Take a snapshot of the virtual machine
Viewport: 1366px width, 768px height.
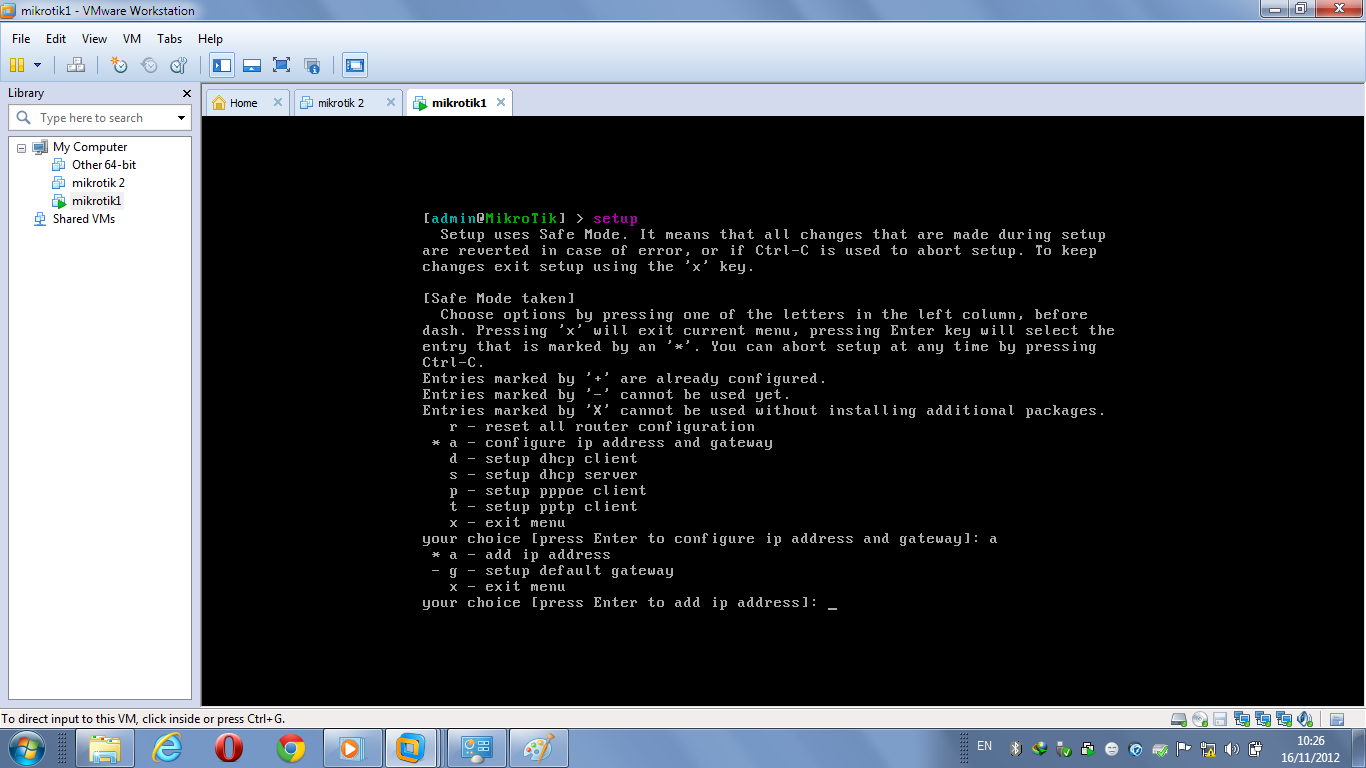point(118,64)
